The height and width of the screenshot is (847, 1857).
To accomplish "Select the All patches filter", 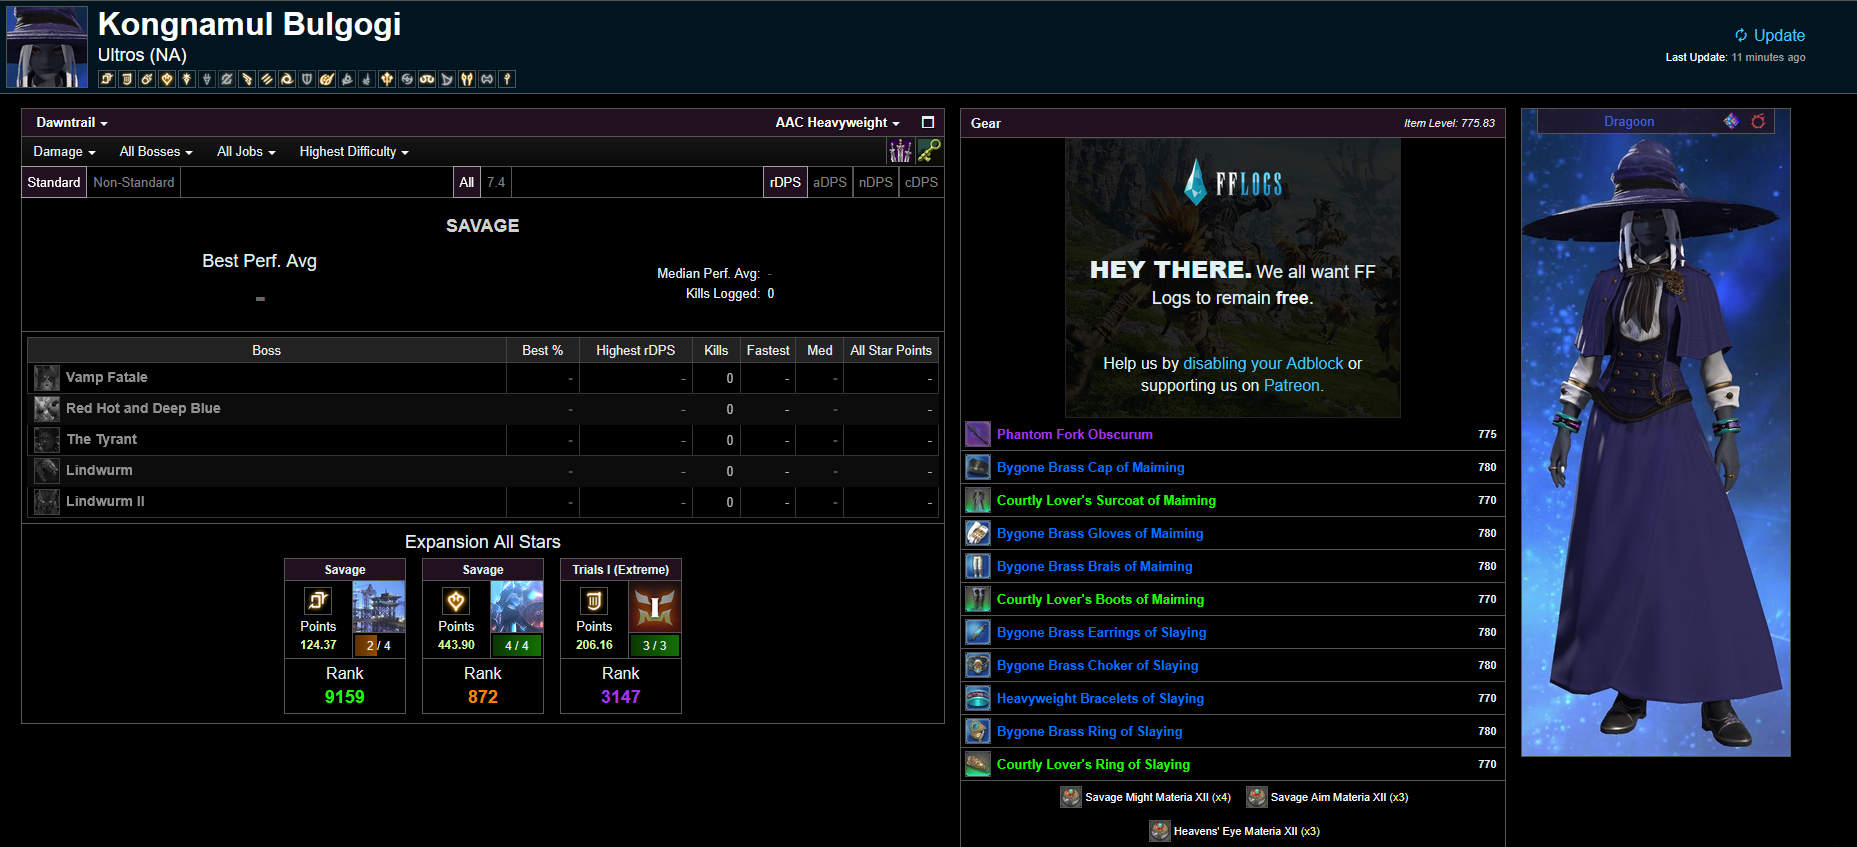I will (467, 182).
